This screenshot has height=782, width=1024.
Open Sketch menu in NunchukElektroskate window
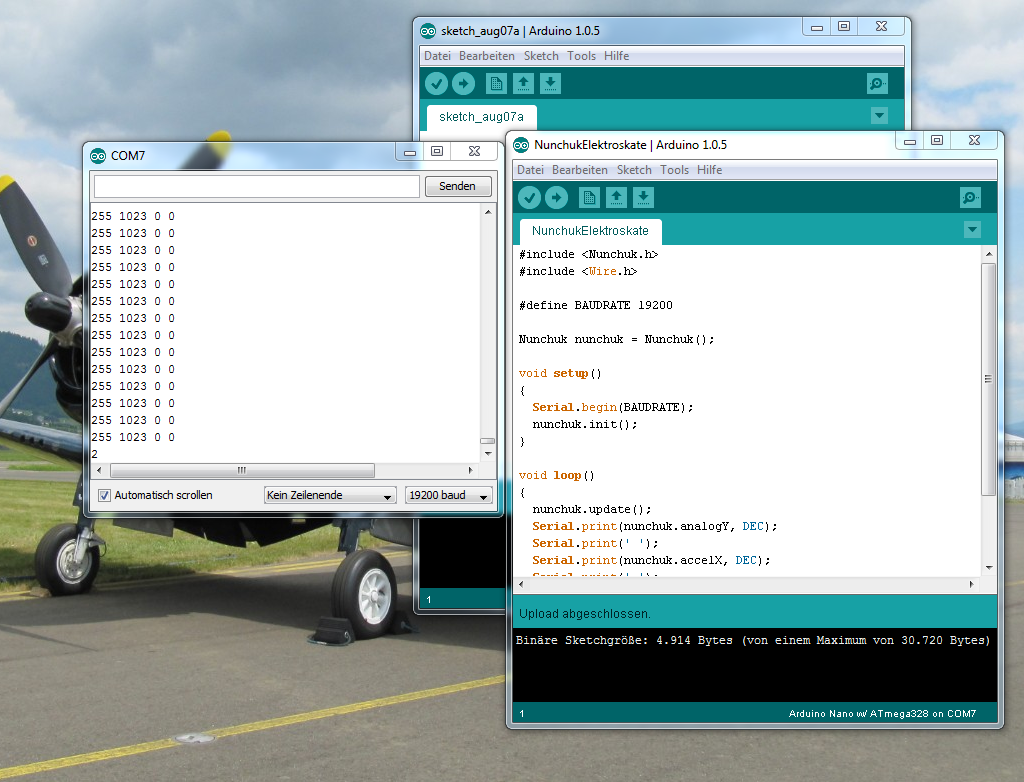tap(634, 170)
